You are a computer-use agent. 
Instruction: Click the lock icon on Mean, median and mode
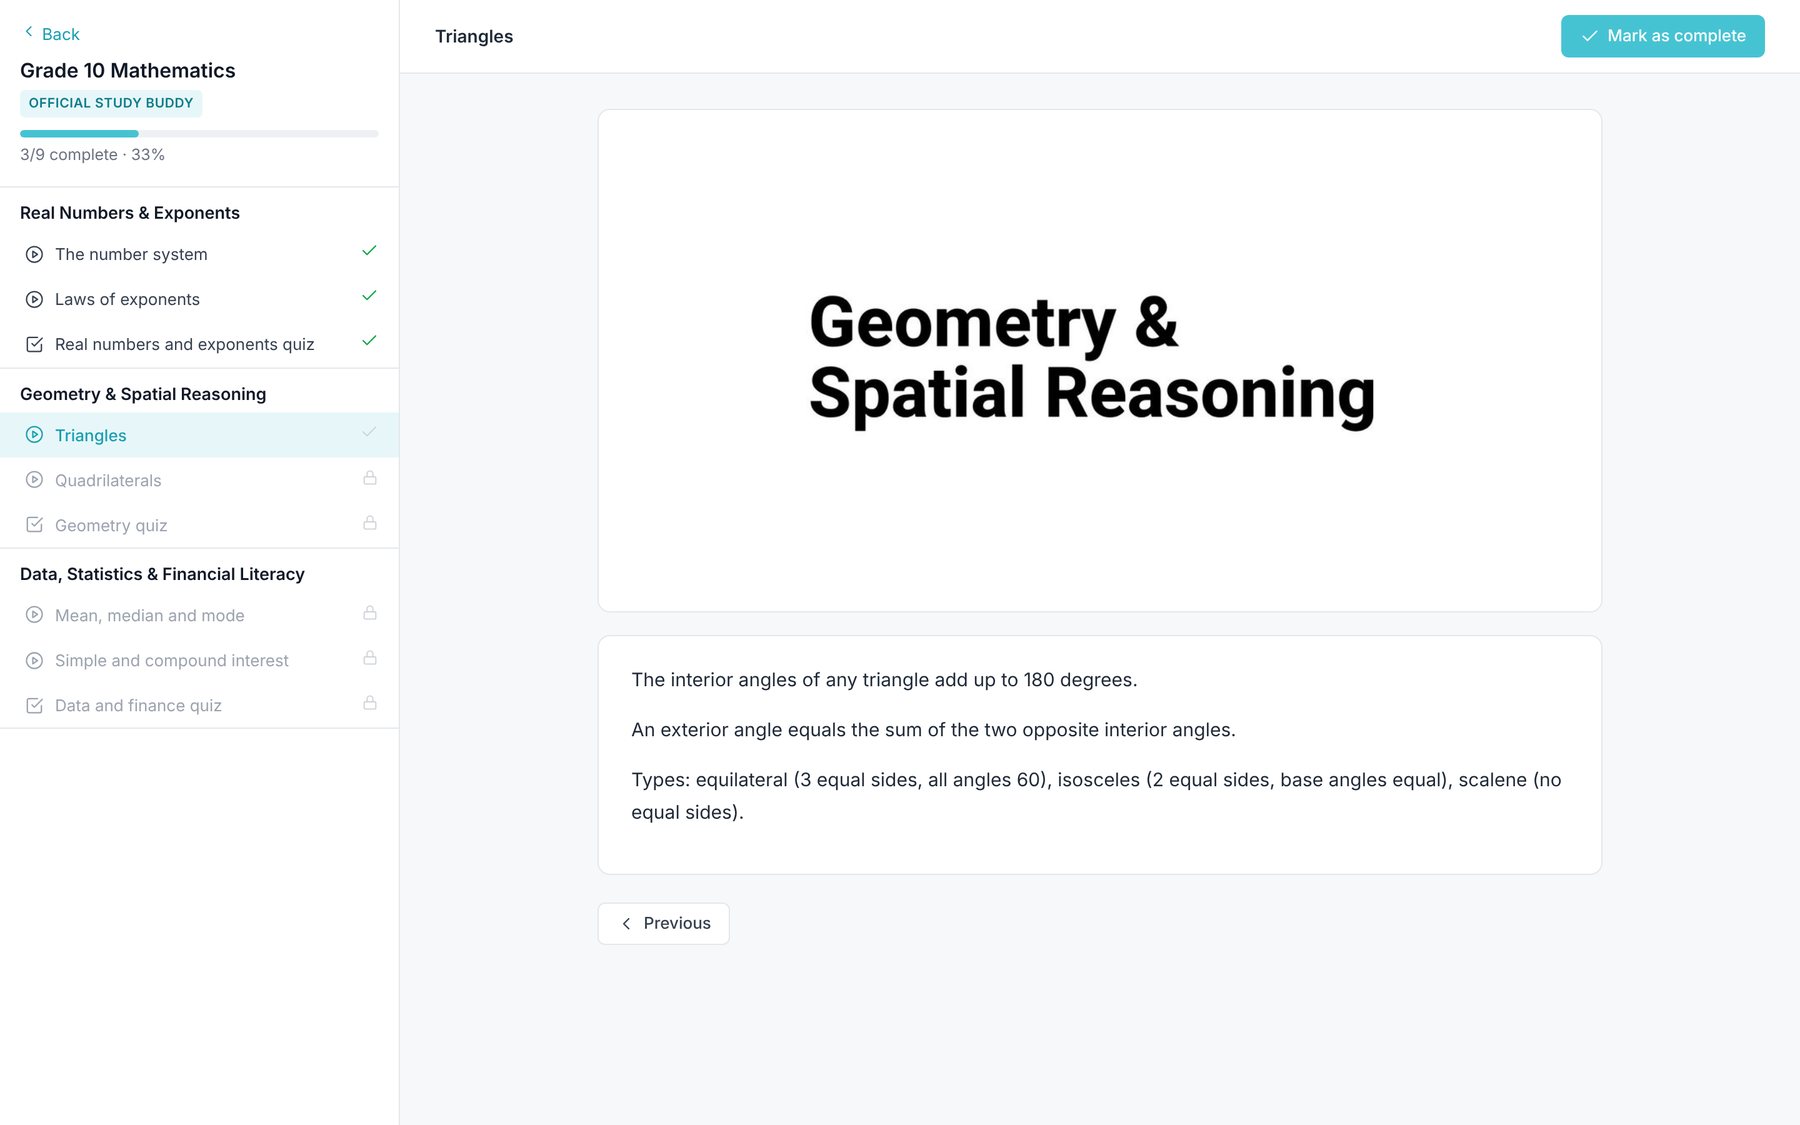tap(370, 613)
